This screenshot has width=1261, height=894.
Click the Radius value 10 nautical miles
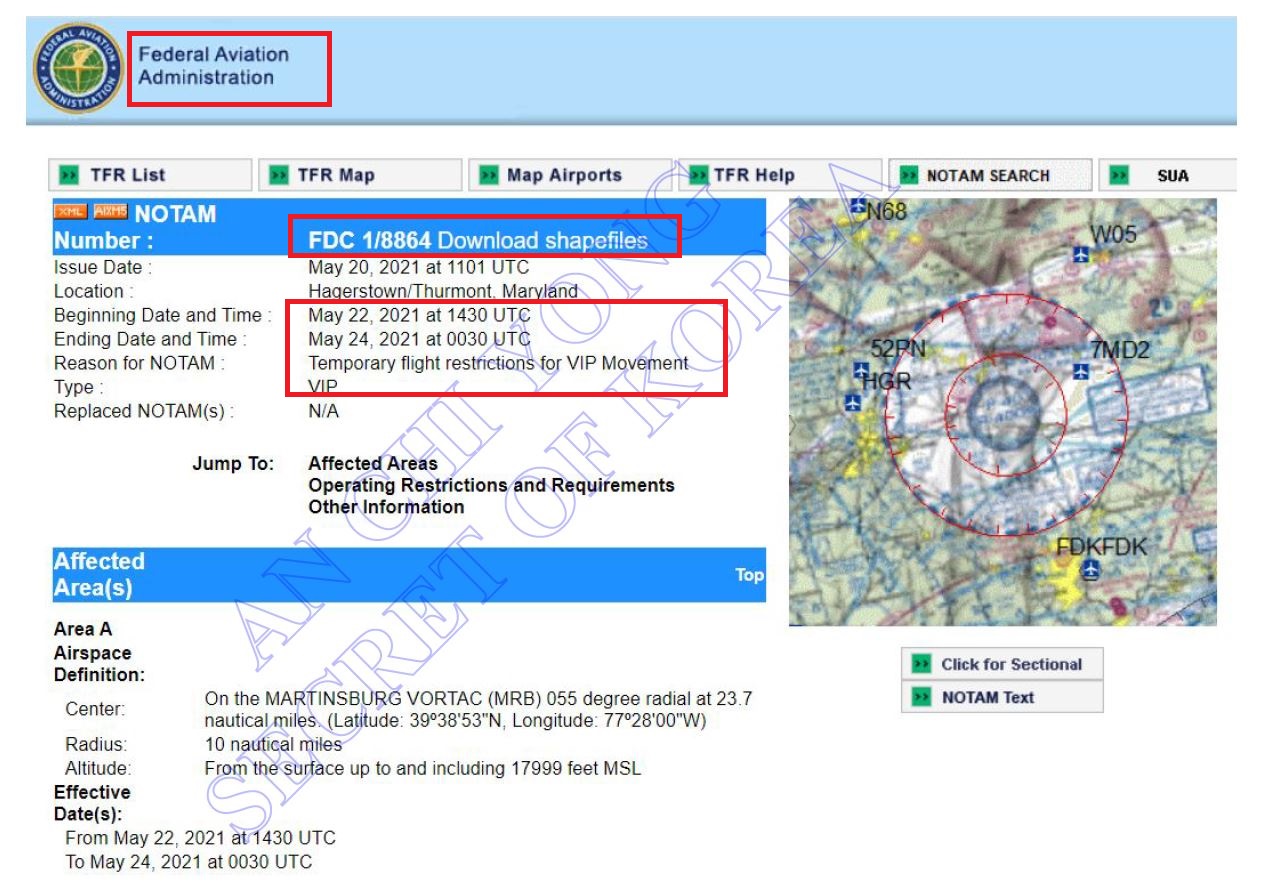tap(273, 745)
